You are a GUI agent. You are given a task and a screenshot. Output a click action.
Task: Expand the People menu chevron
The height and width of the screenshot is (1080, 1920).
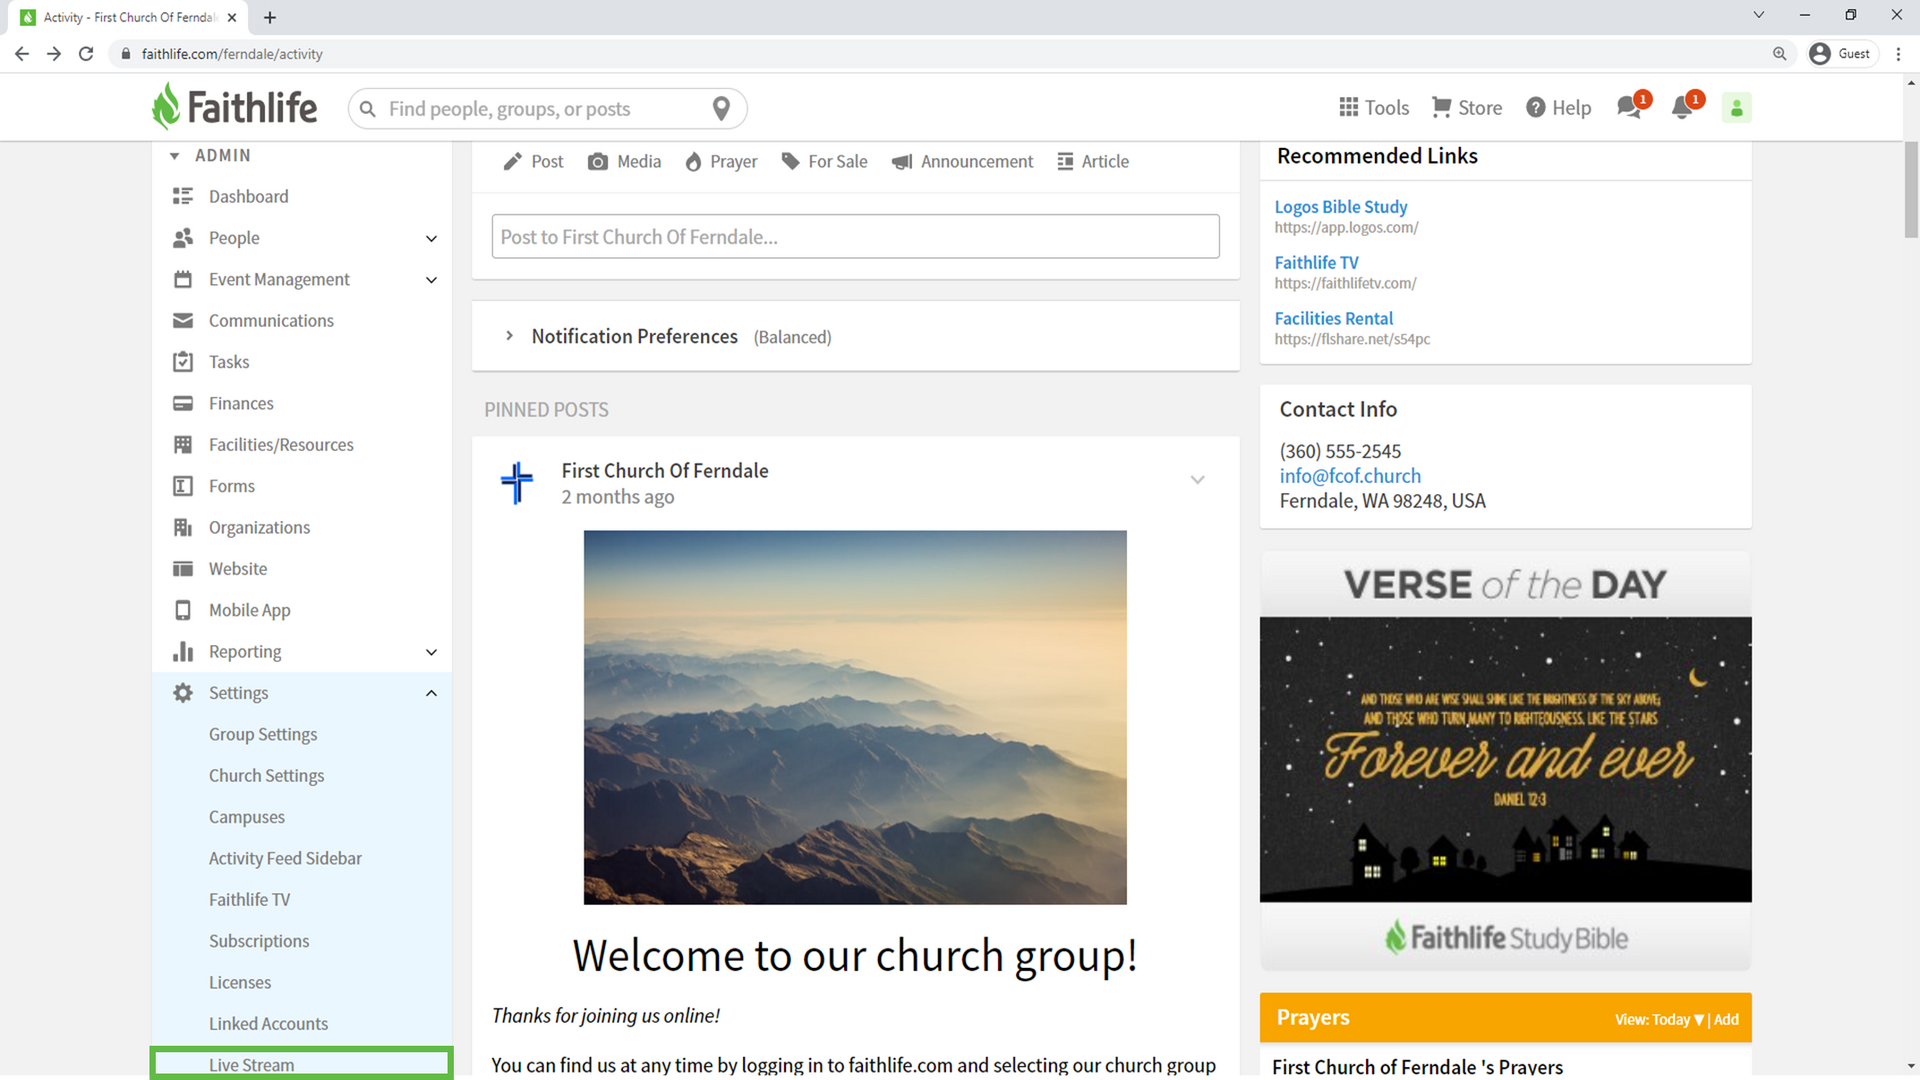point(431,238)
